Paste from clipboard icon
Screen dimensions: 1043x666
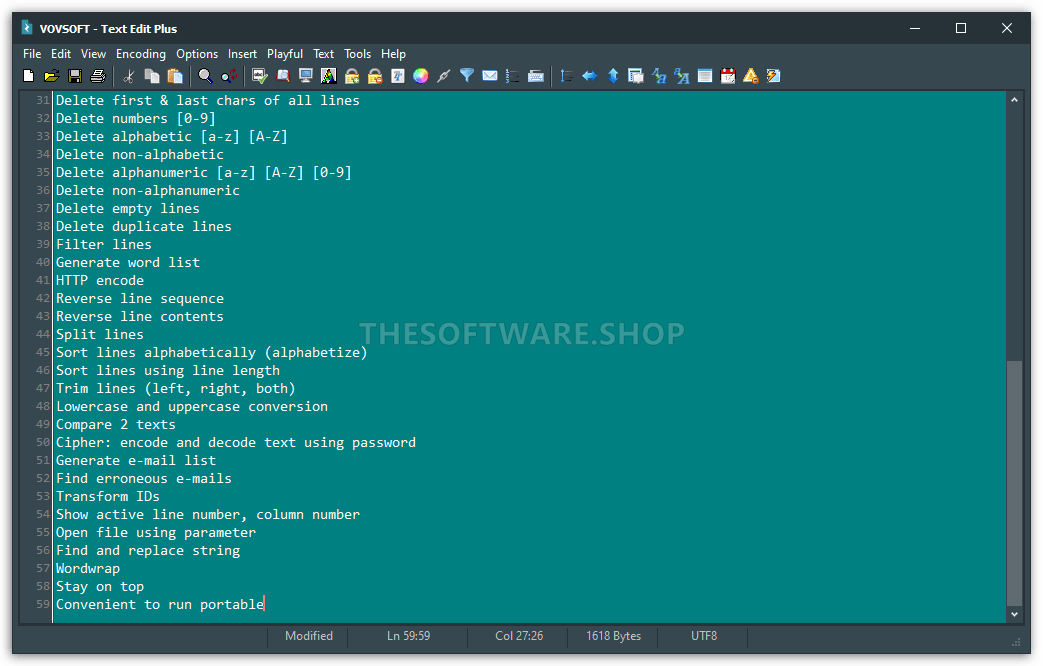pos(175,76)
